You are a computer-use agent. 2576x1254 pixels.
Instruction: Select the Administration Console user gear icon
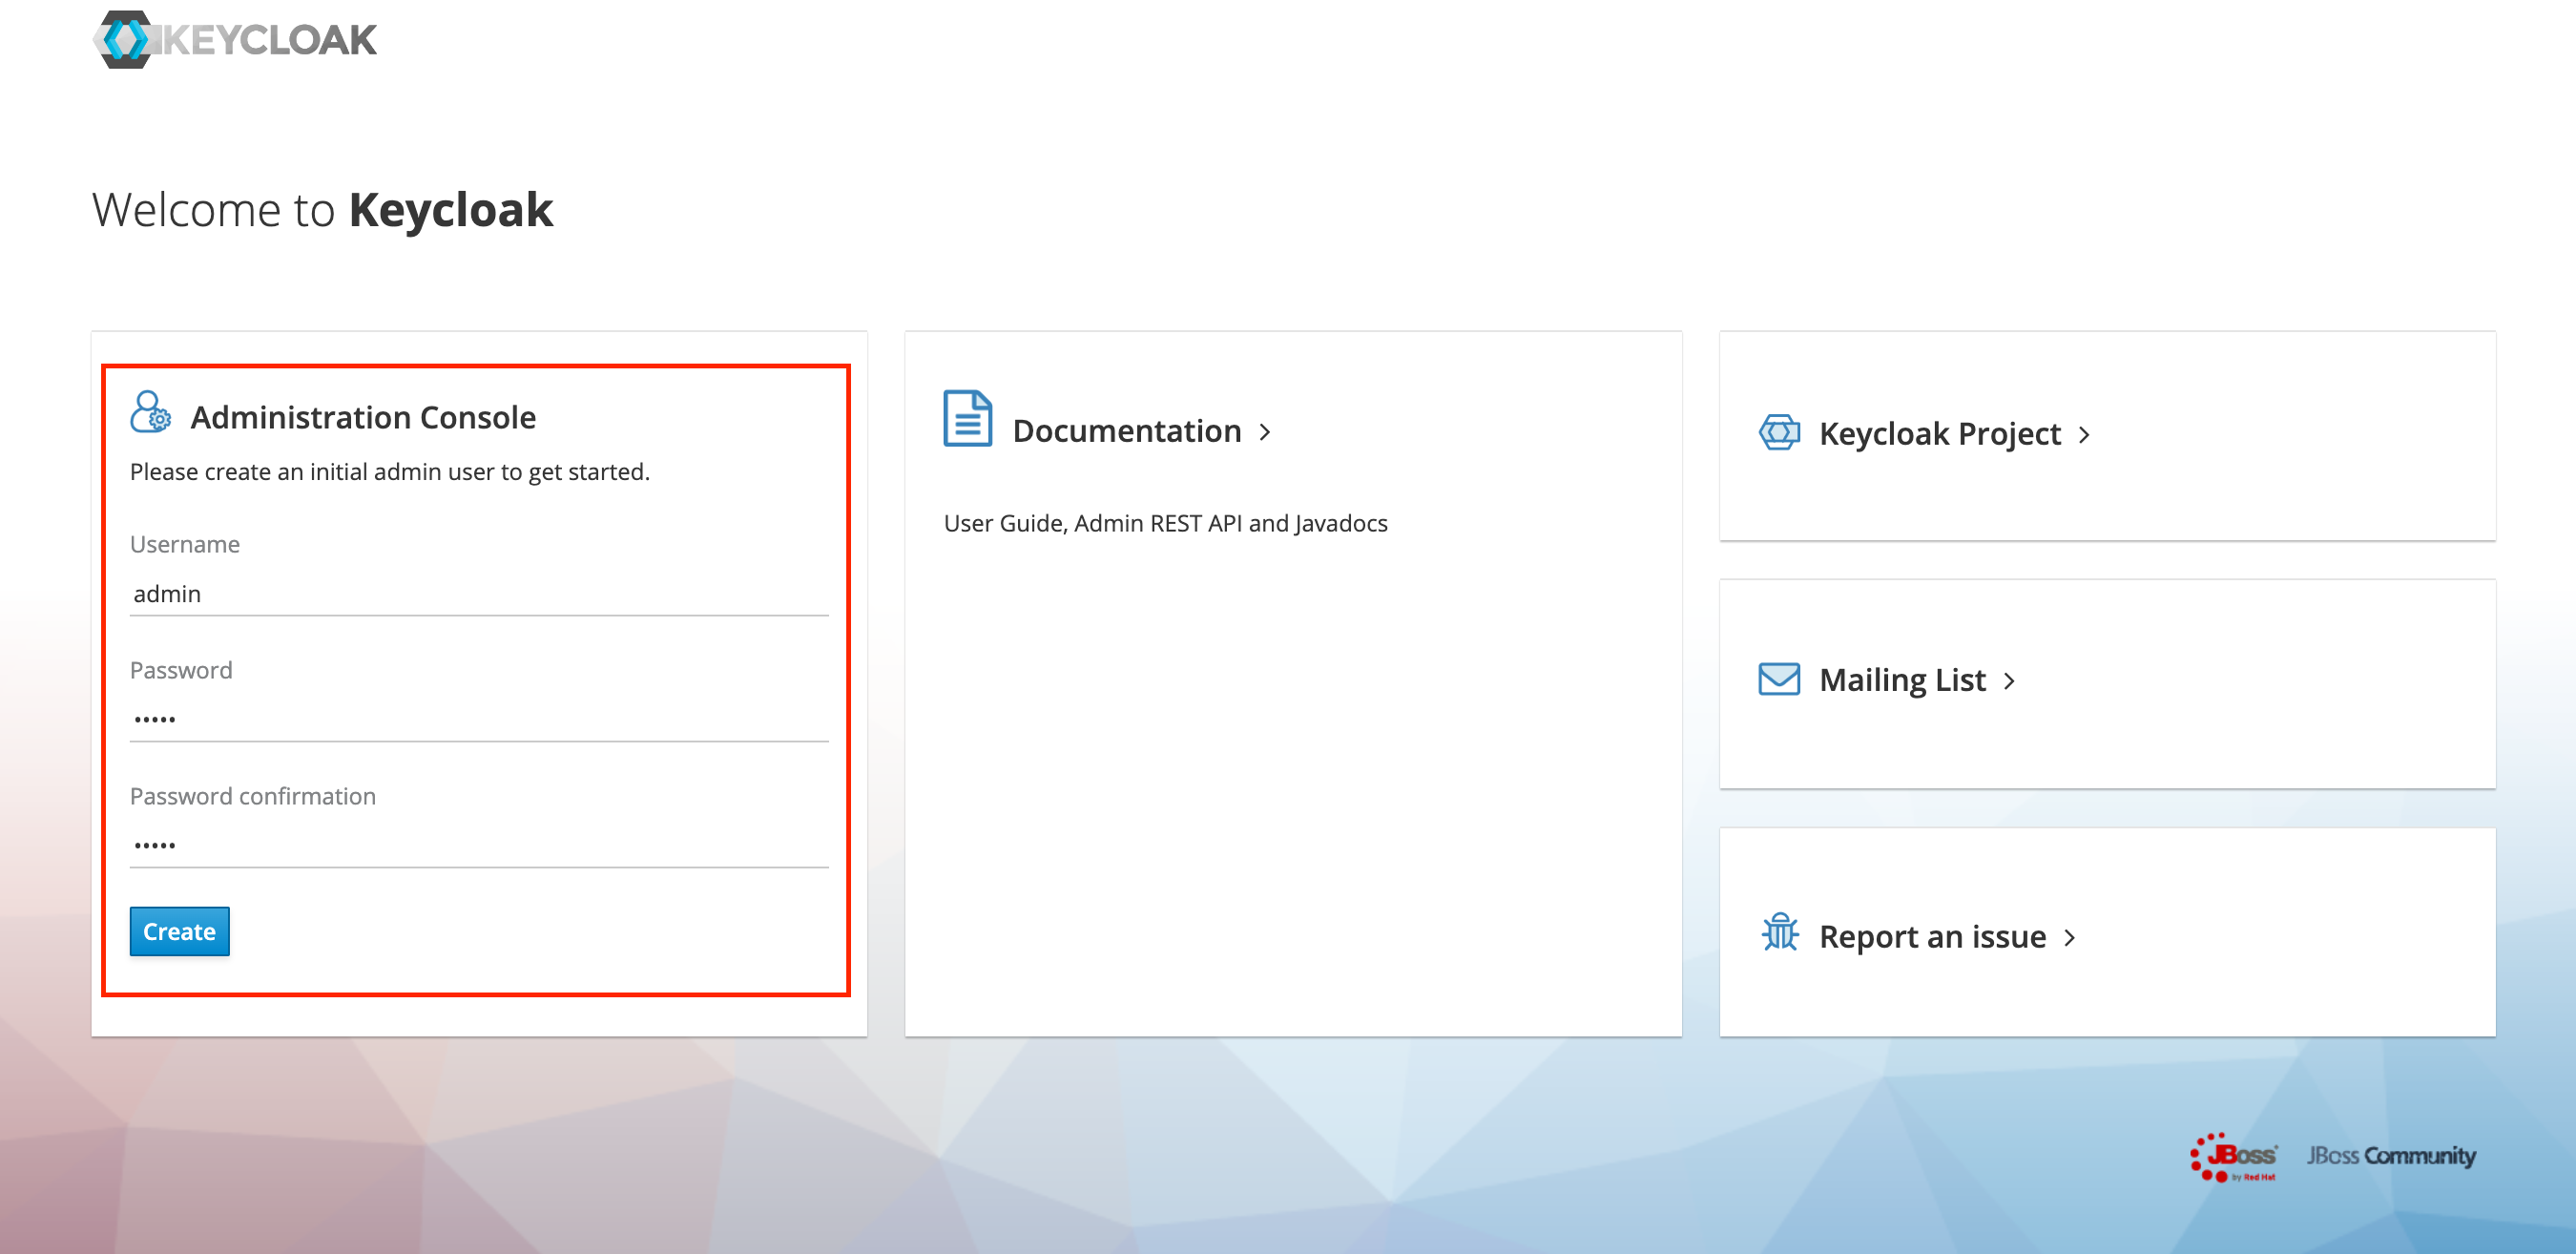point(149,414)
